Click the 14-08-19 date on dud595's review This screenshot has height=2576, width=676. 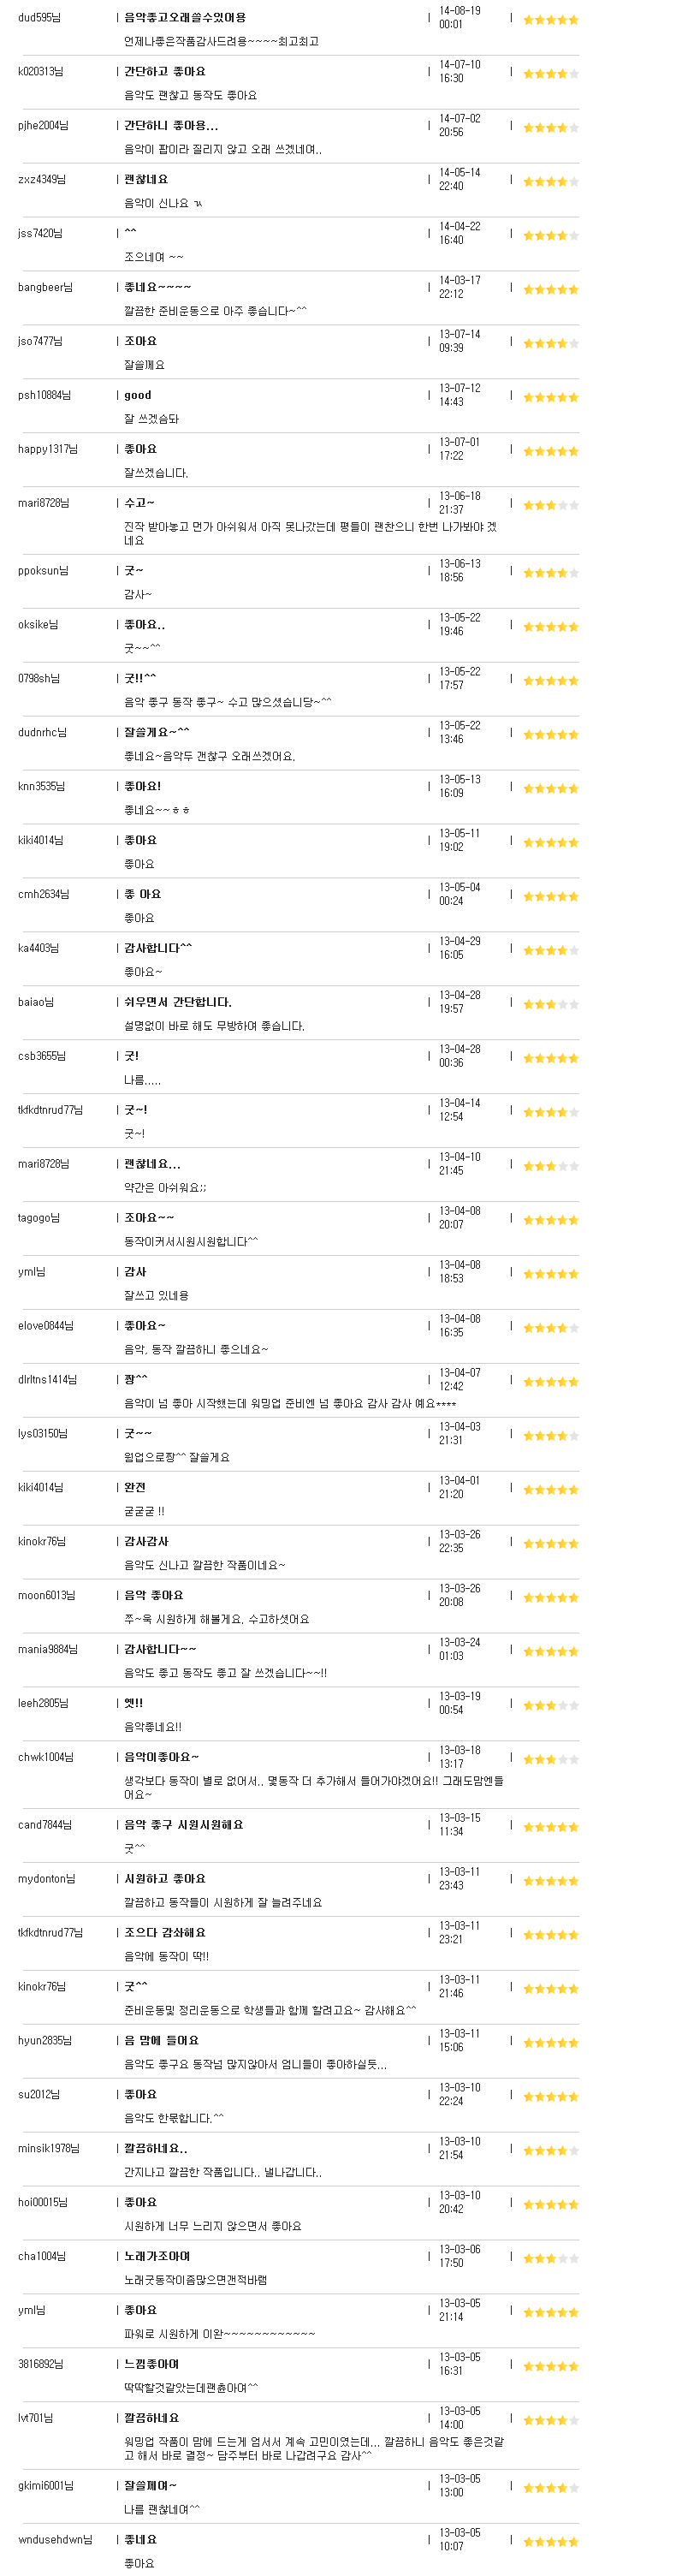click(x=459, y=11)
